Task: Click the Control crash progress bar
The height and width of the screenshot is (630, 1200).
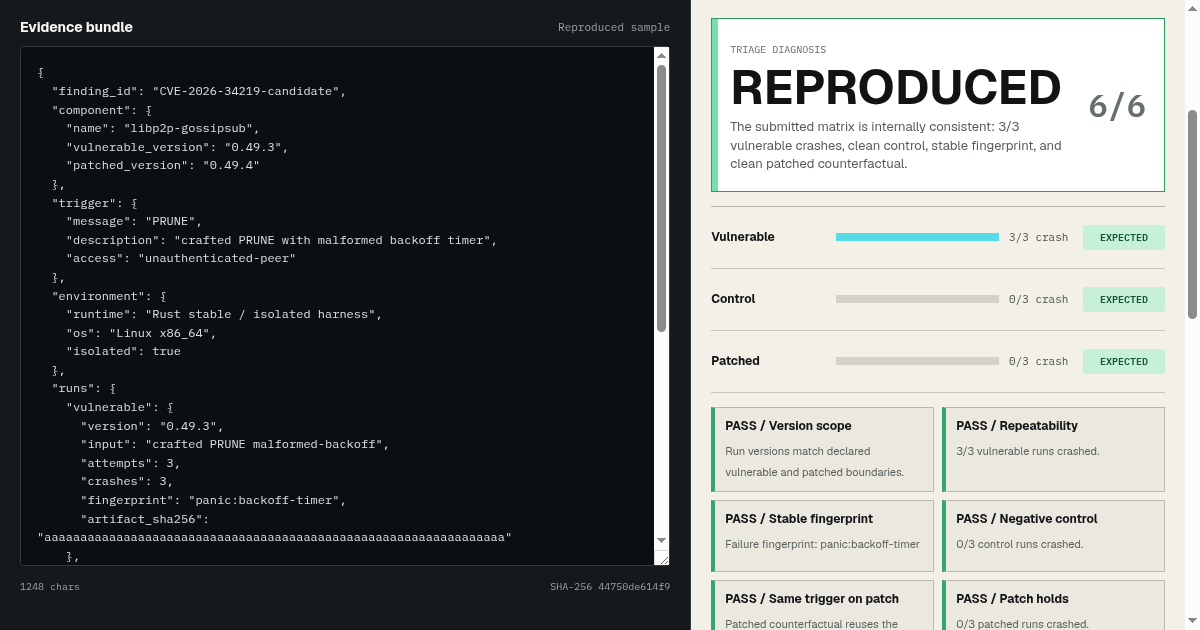Action: coord(917,299)
